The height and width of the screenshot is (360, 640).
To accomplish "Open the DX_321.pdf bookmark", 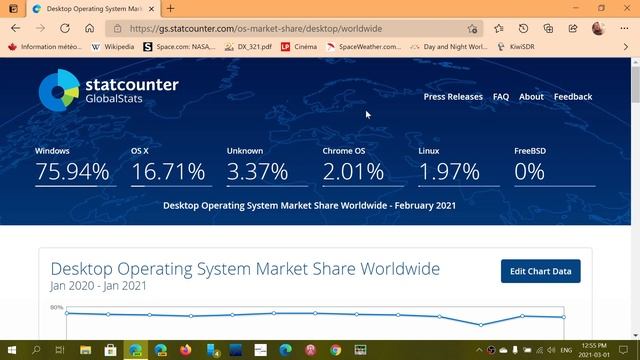I will (x=248, y=47).
